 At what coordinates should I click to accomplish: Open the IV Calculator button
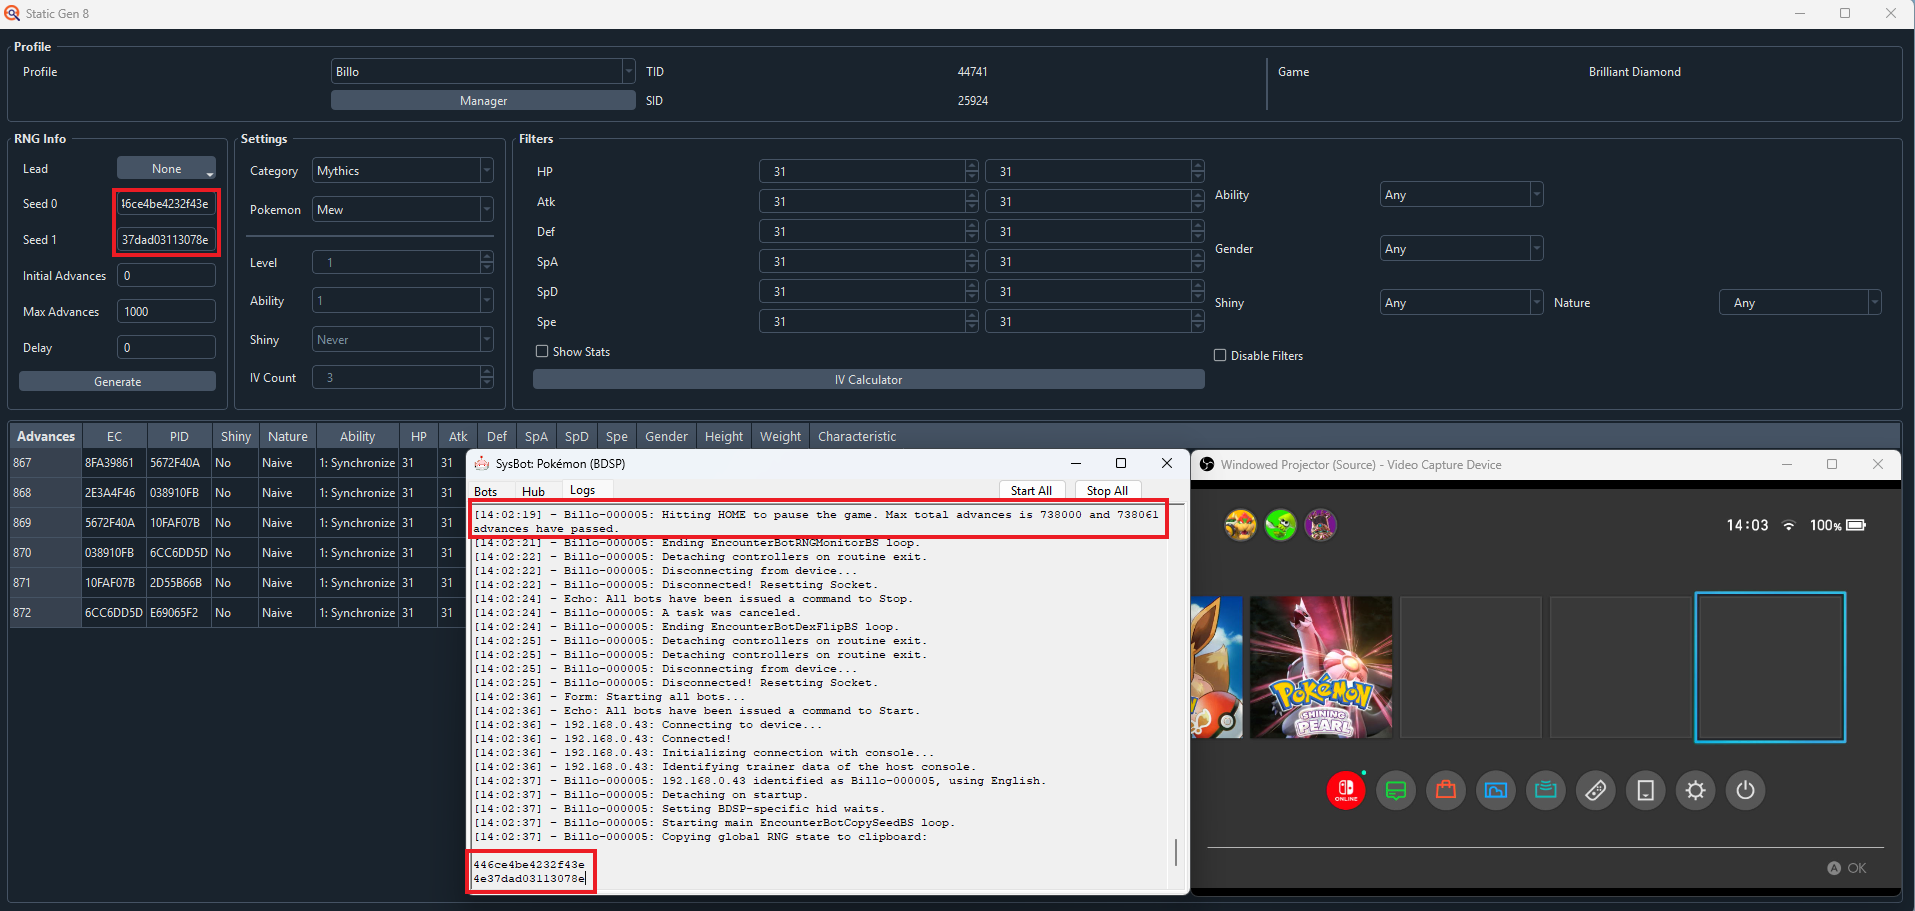click(868, 380)
